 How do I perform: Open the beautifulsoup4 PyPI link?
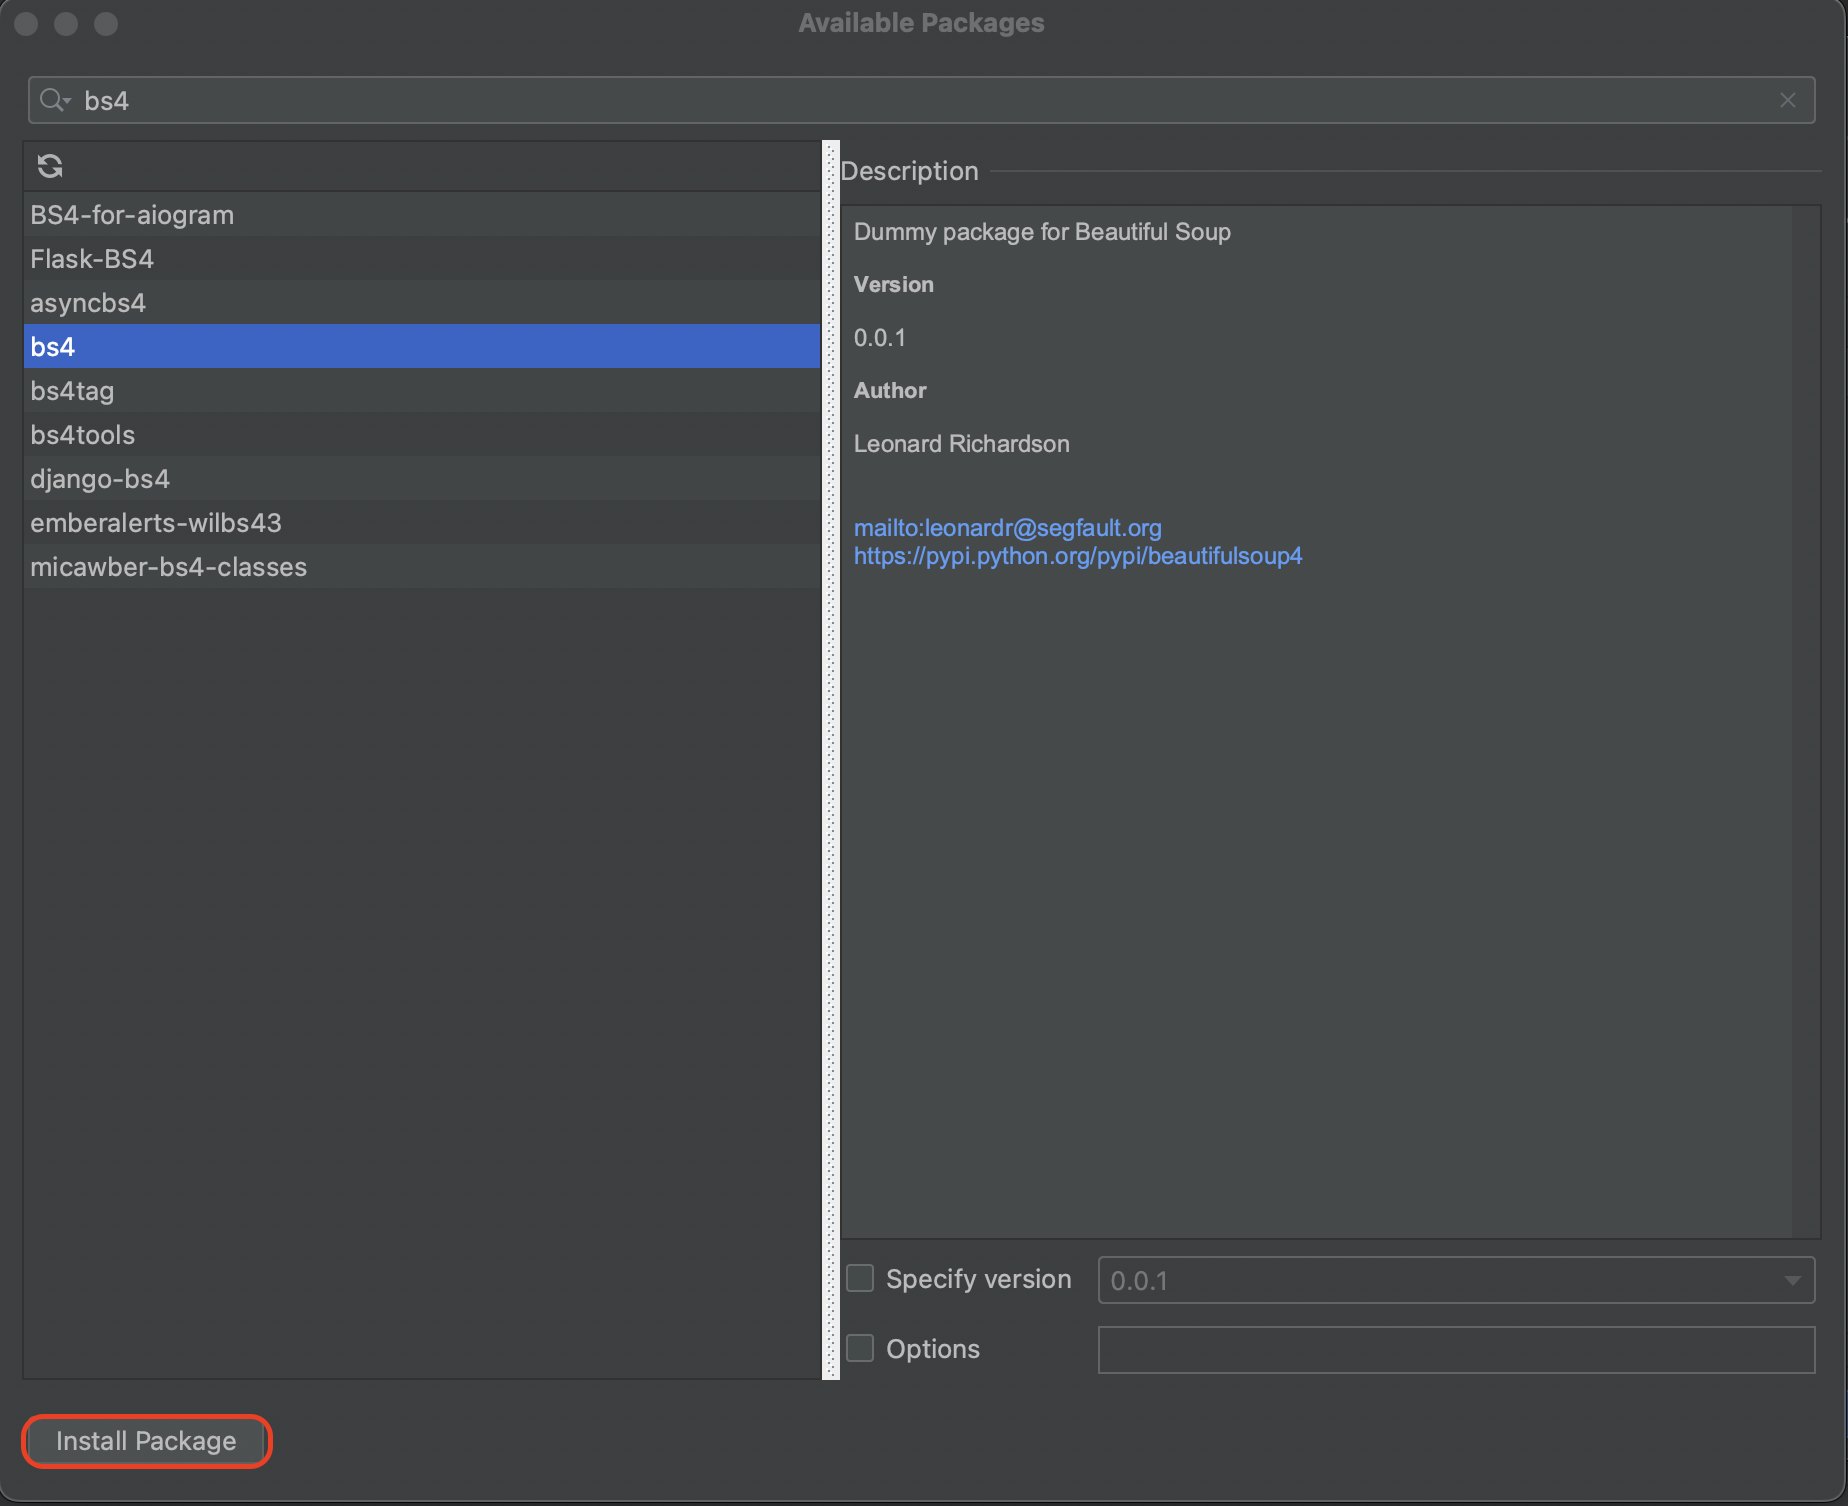click(1078, 556)
